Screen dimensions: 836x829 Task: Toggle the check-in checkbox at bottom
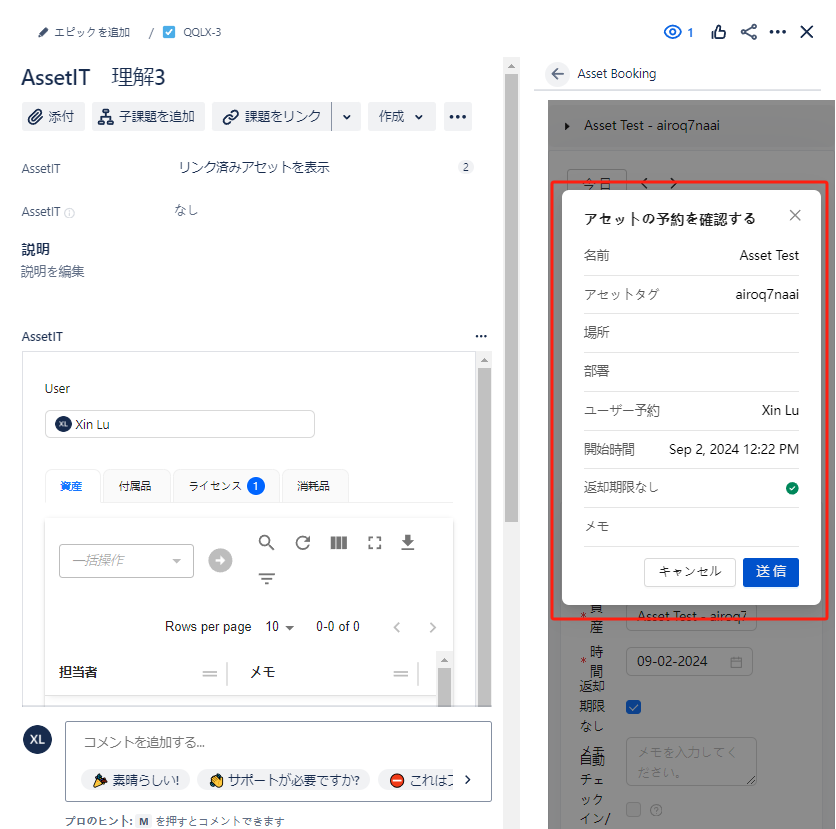633,808
